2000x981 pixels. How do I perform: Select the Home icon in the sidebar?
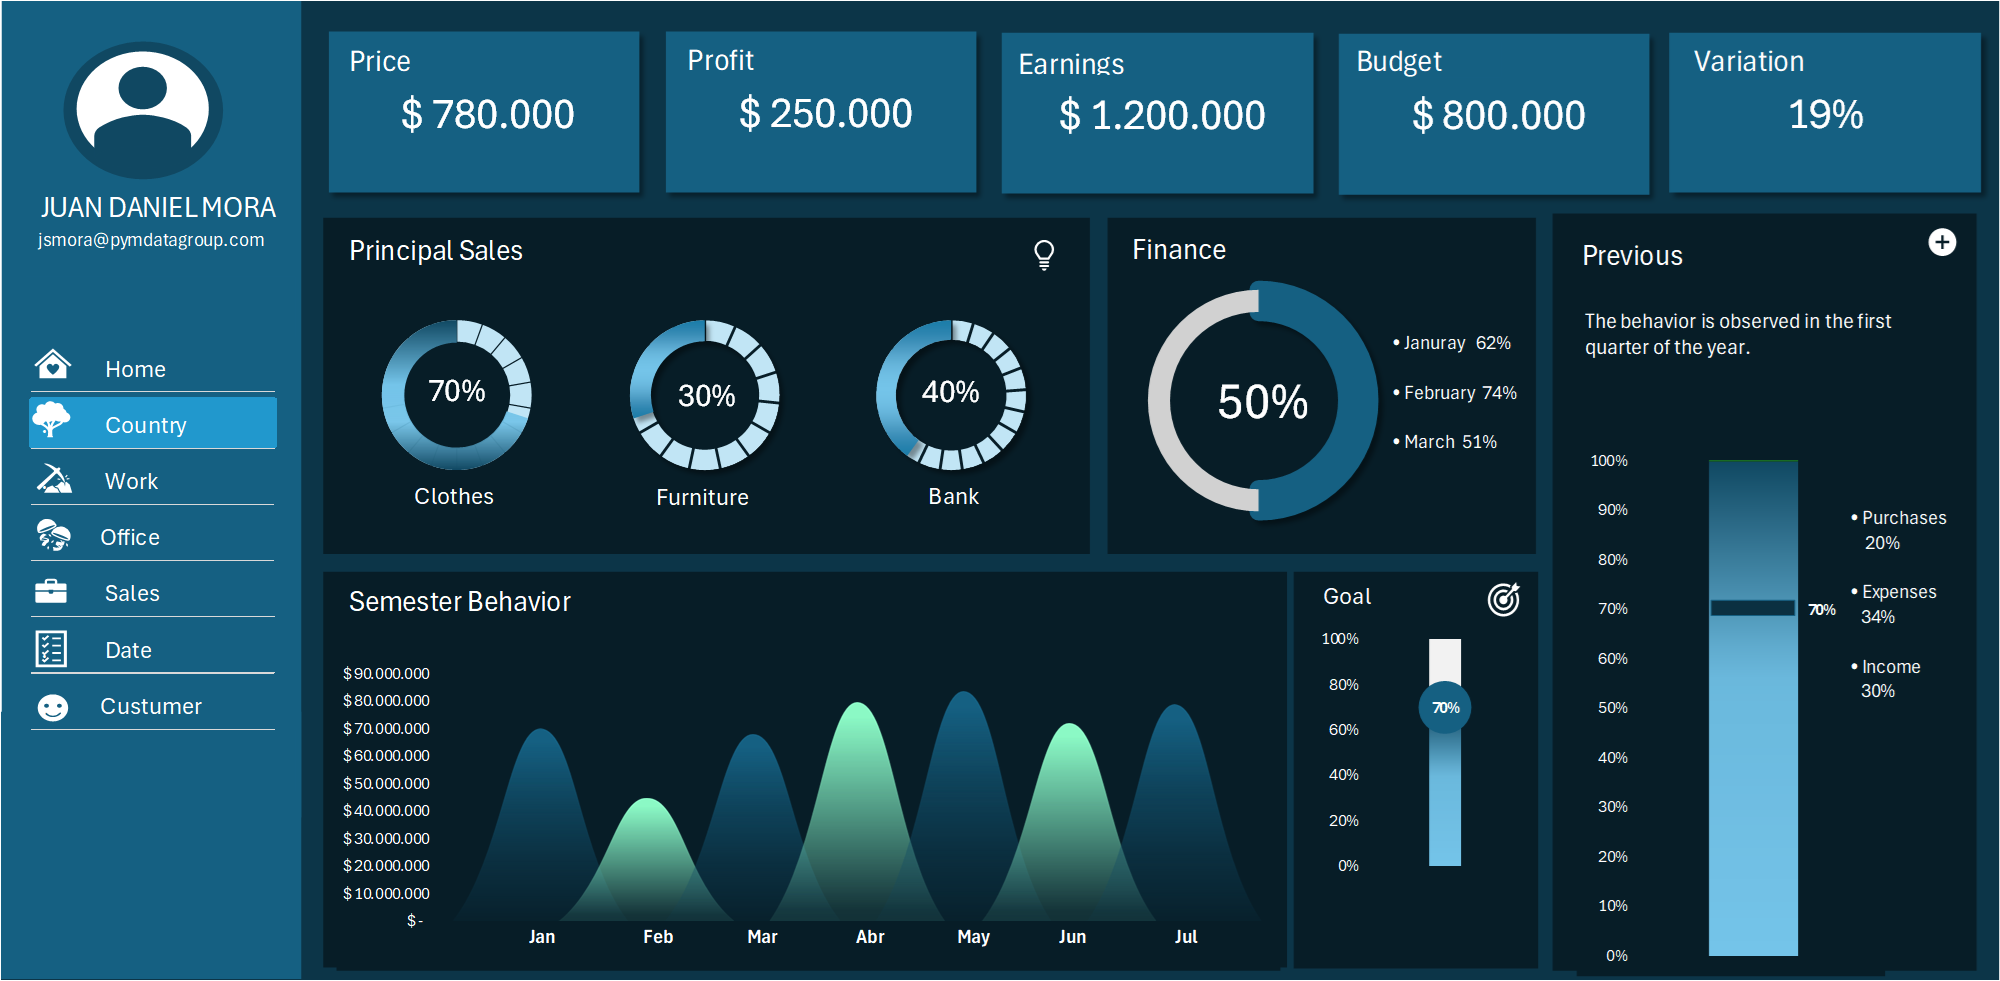pyautogui.click(x=52, y=367)
